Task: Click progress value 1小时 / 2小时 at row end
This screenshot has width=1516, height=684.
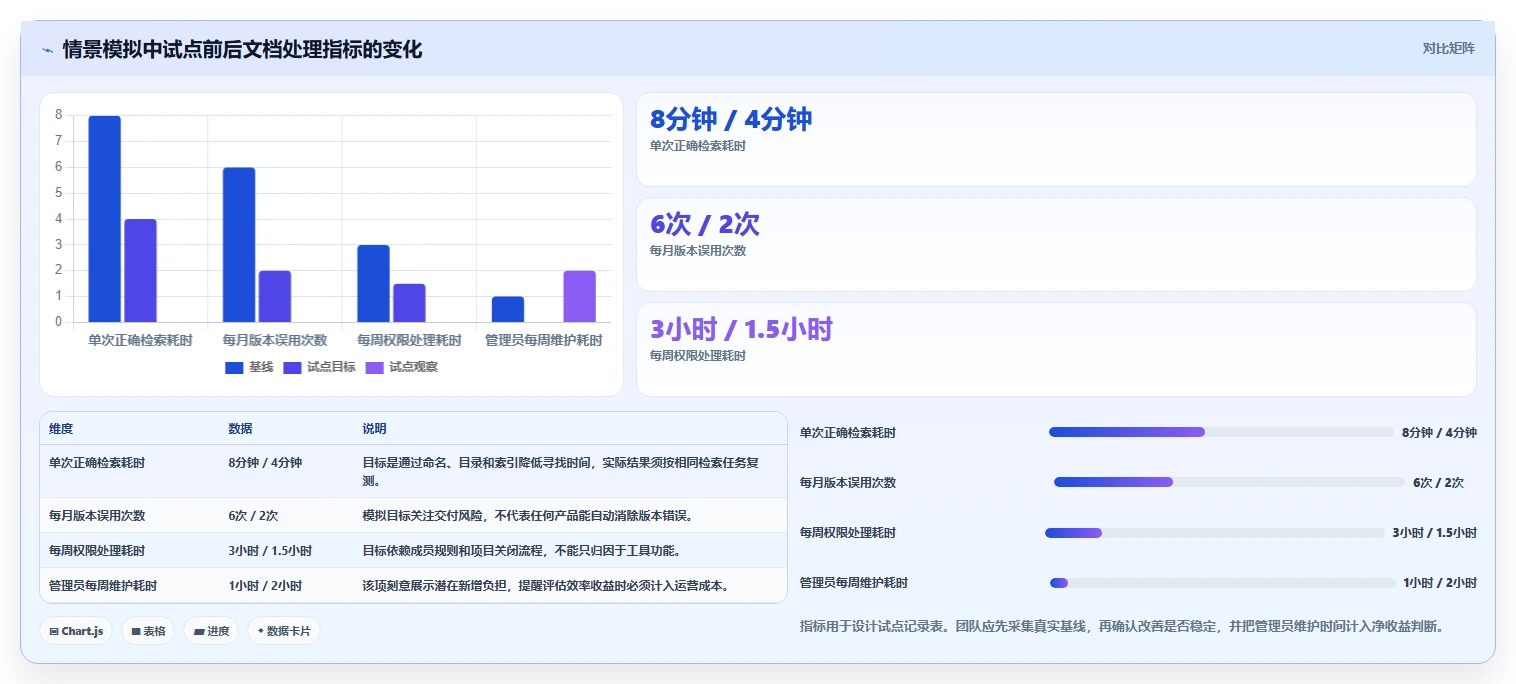Action: click(x=1440, y=583)
